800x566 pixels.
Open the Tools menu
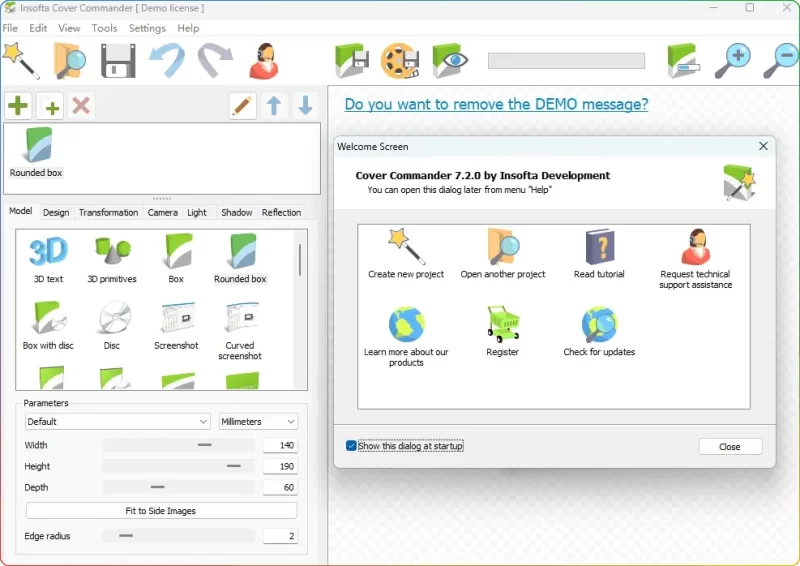(x=104, y=28)
